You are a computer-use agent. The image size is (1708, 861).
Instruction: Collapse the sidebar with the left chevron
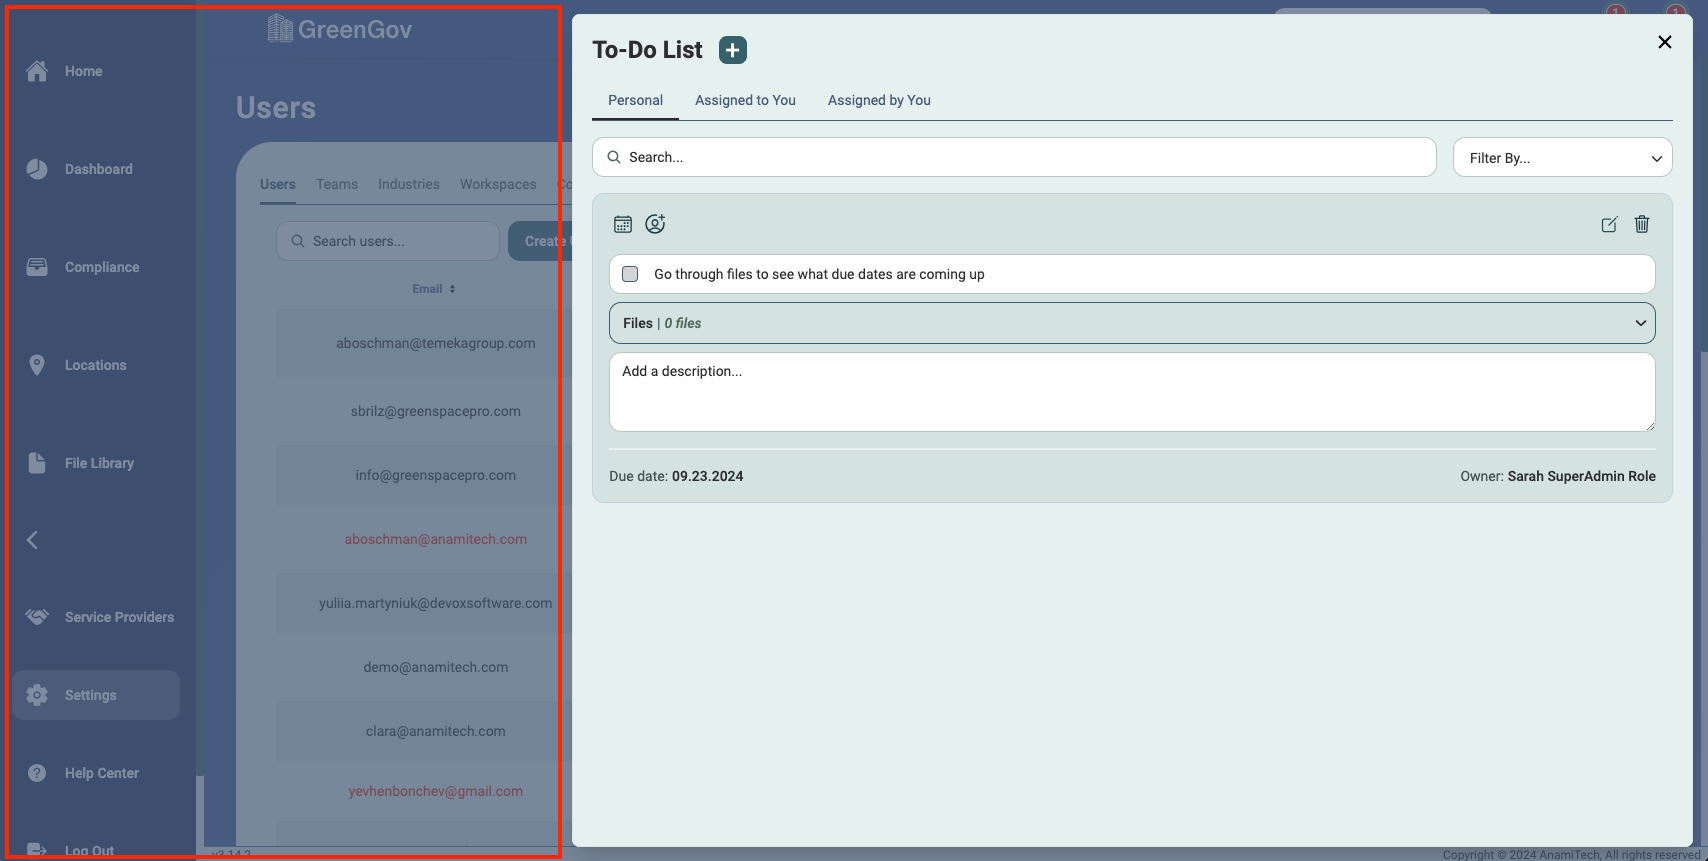pyautogui.click(x=32, y=540)
